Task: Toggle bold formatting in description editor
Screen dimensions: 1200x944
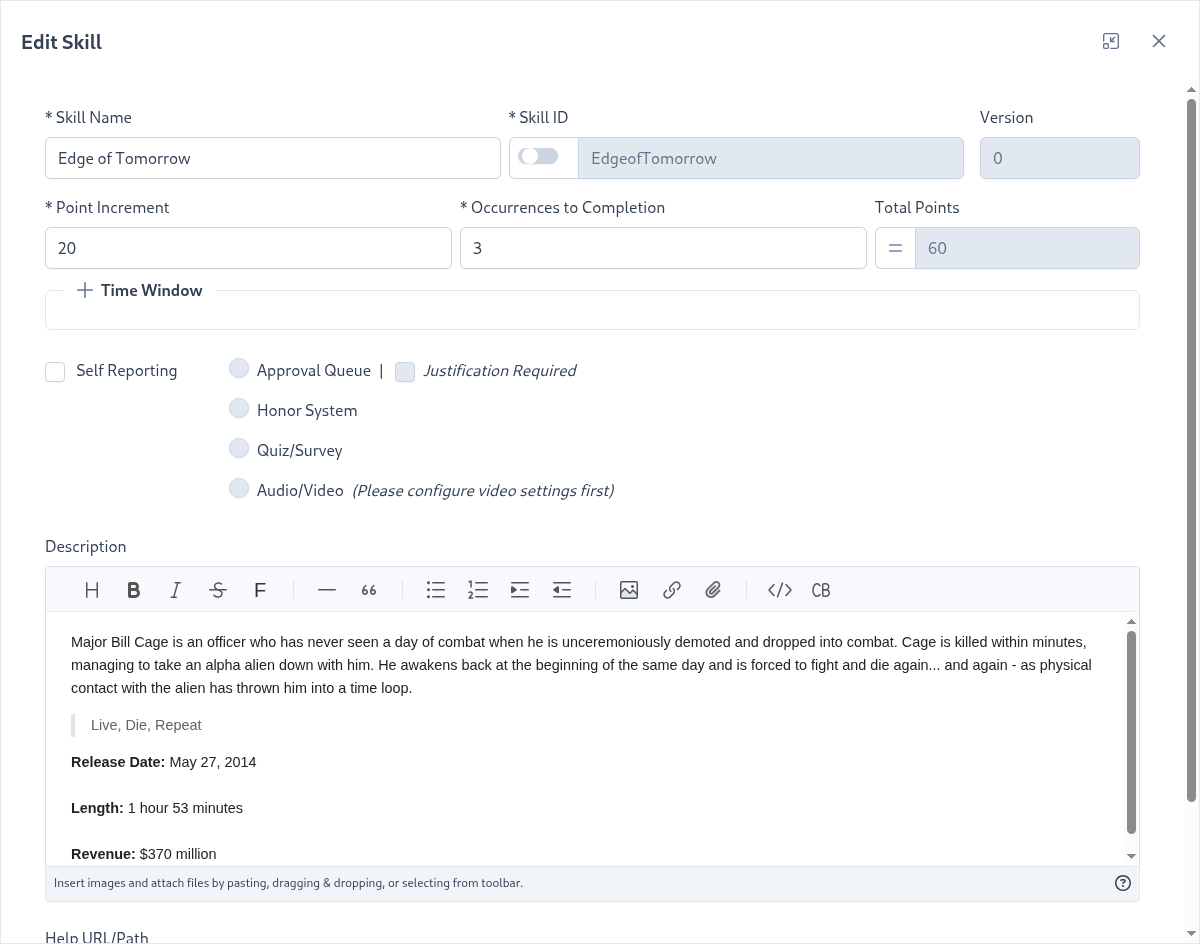Action: [134, 590]
